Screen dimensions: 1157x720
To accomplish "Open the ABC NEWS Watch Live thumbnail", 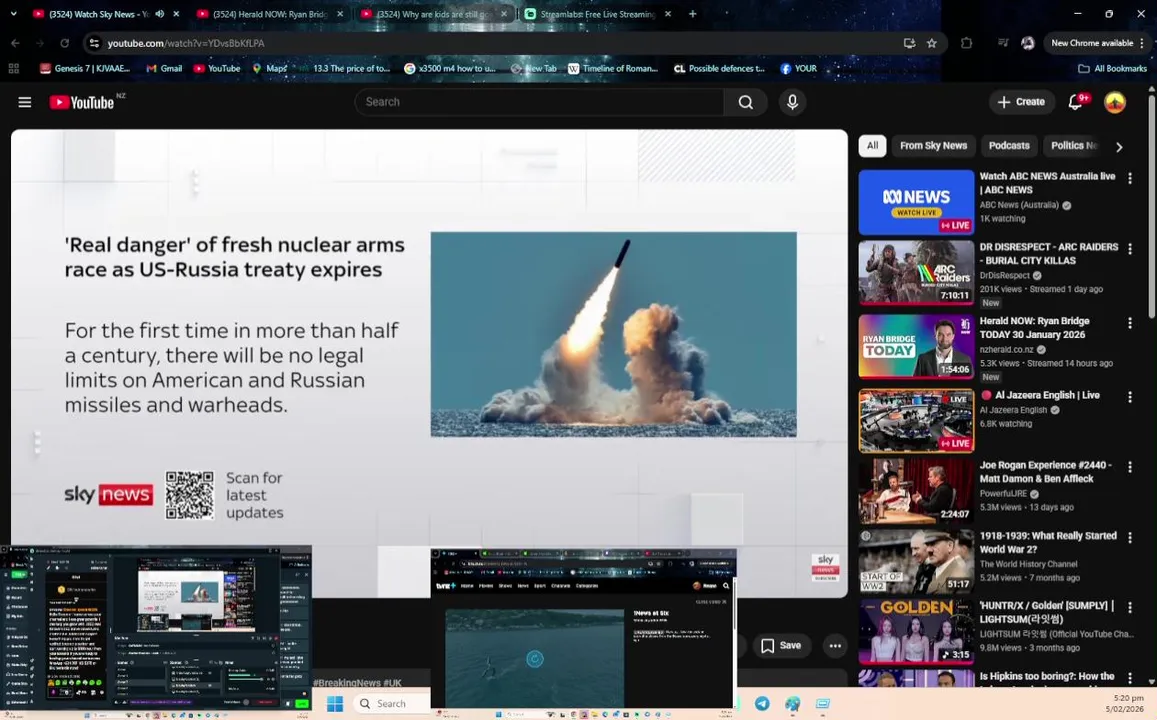I will [916, 202].
